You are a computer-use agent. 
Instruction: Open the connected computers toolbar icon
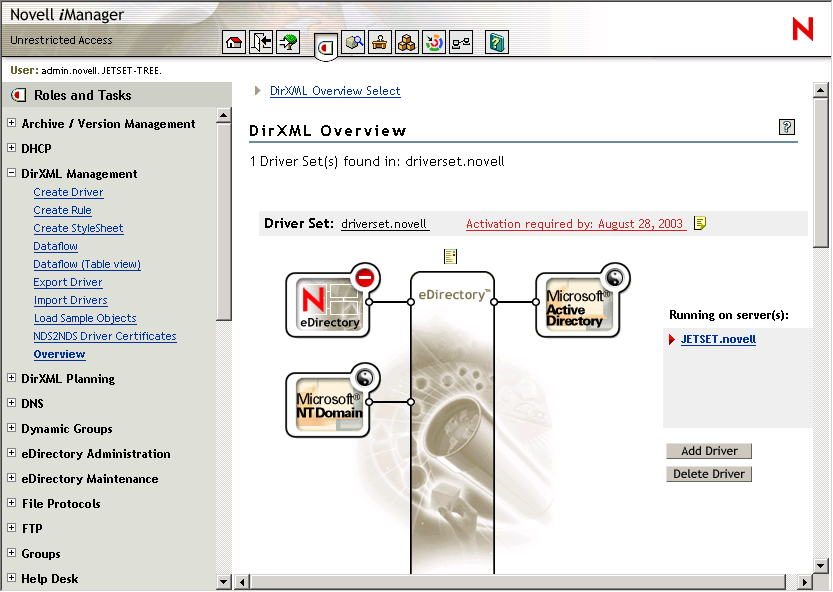coord(461,42)
